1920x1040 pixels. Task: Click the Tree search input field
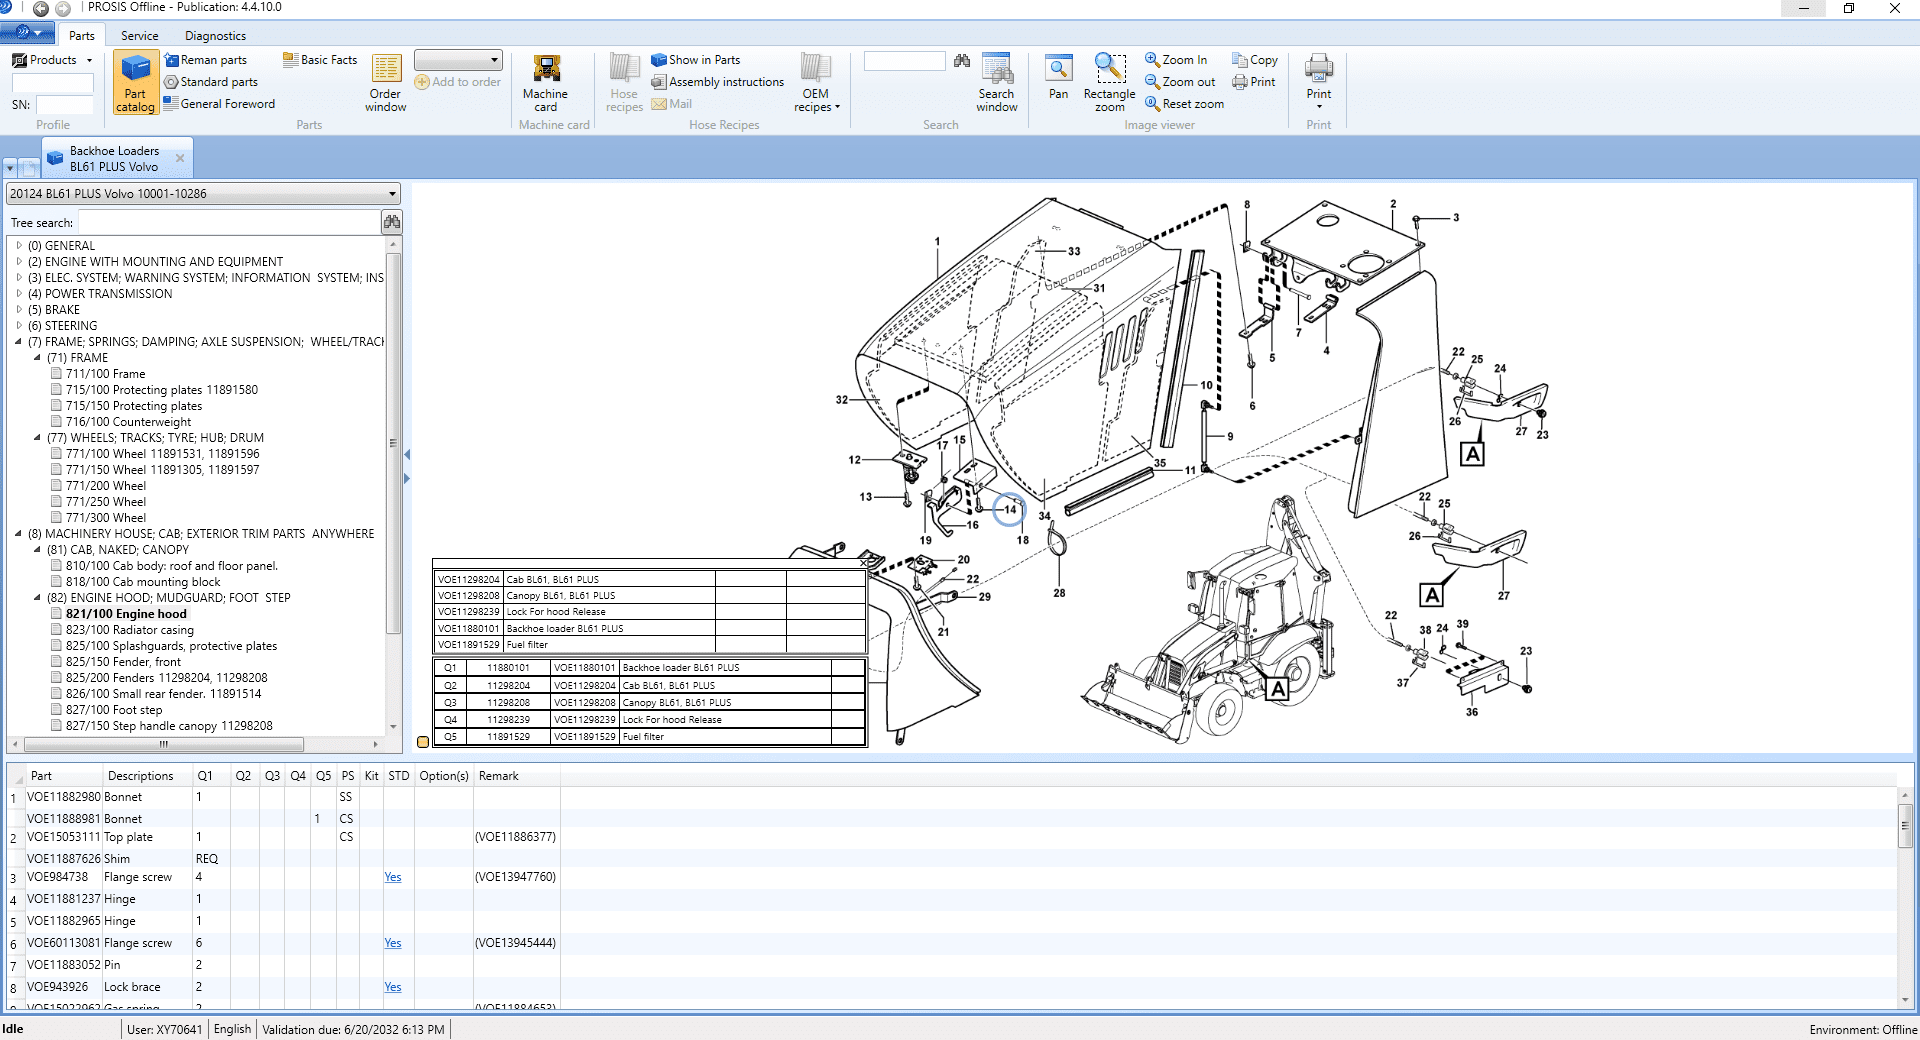coord(229,222)
